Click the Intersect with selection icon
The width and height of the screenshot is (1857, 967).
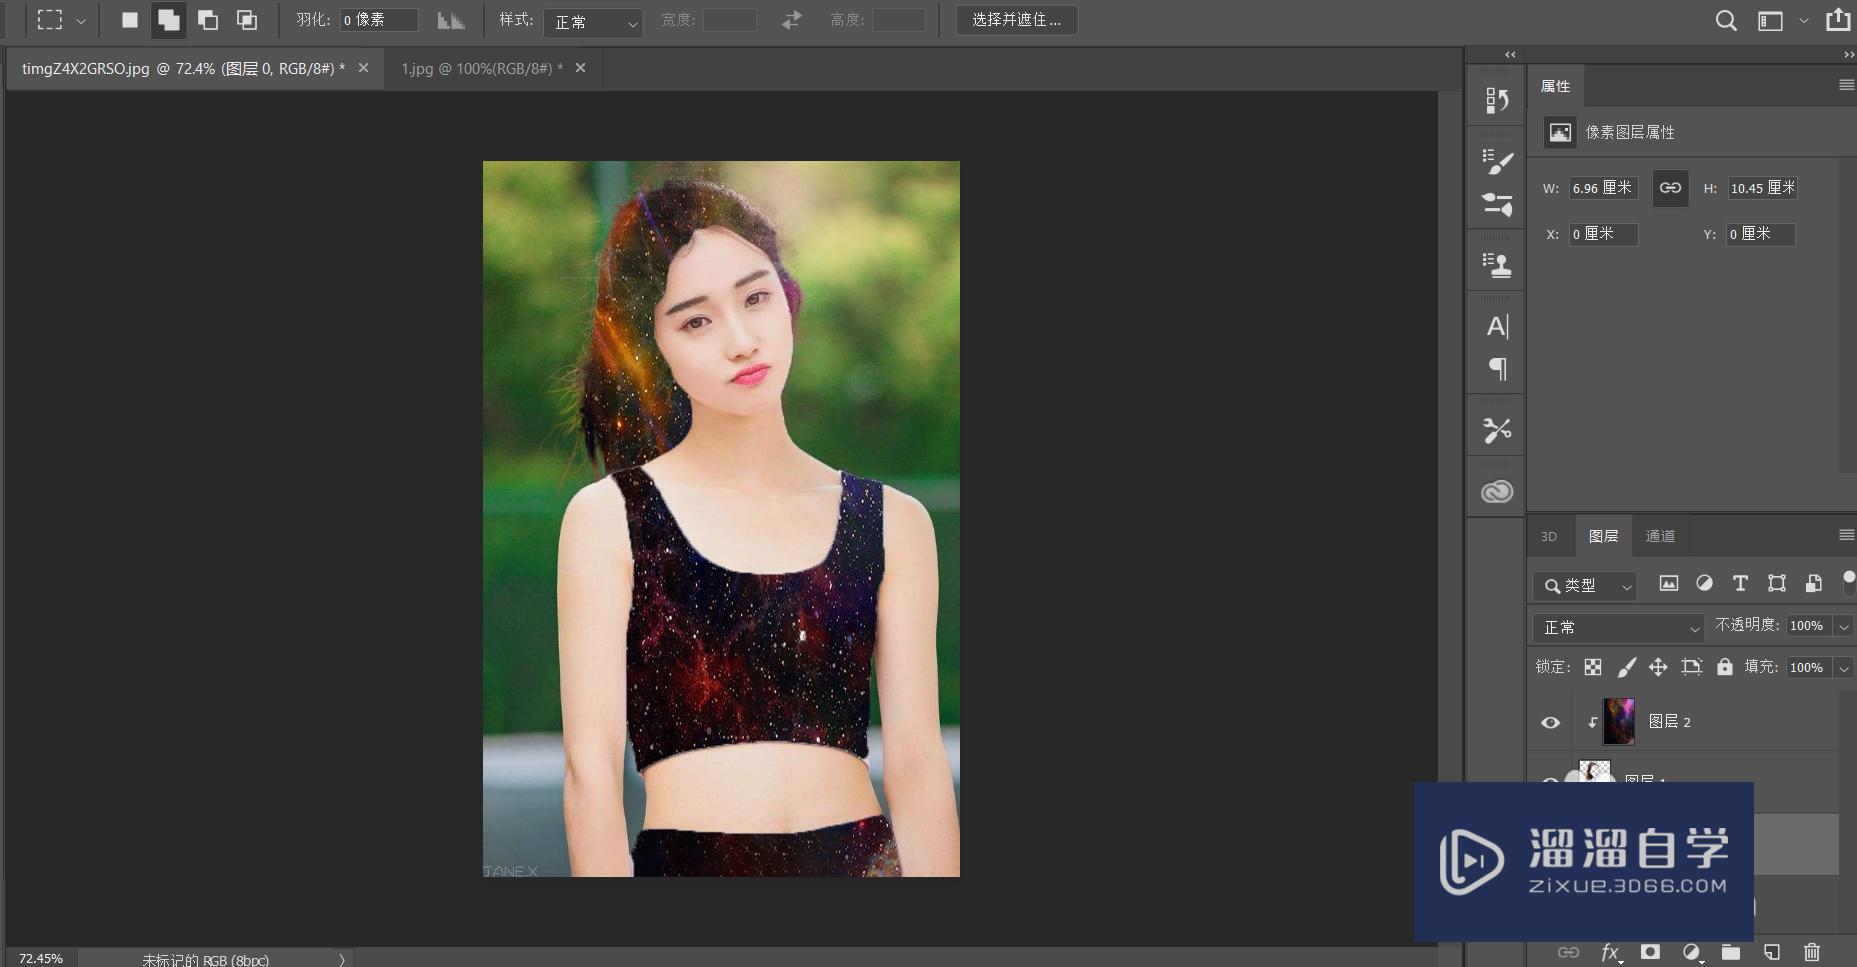[246, 20]
